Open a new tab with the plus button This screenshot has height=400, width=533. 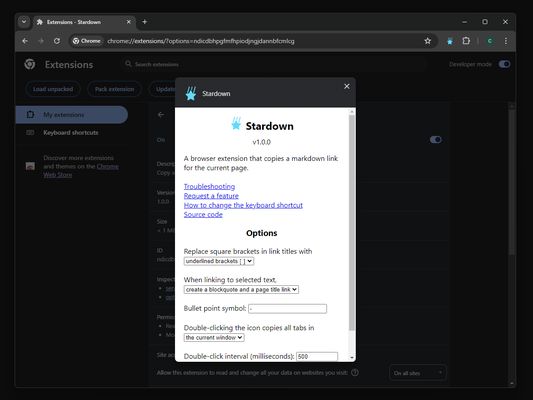144,22
